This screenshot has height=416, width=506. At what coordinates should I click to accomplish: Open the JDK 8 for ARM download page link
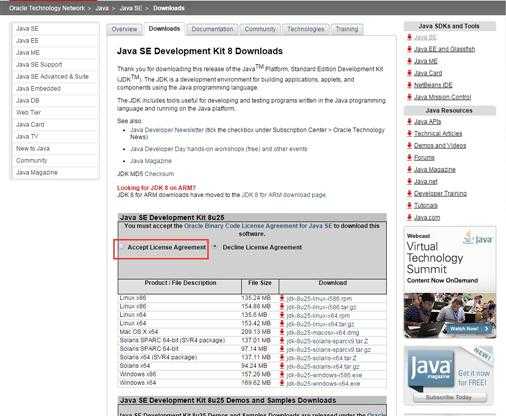click(x=284, y=195)
